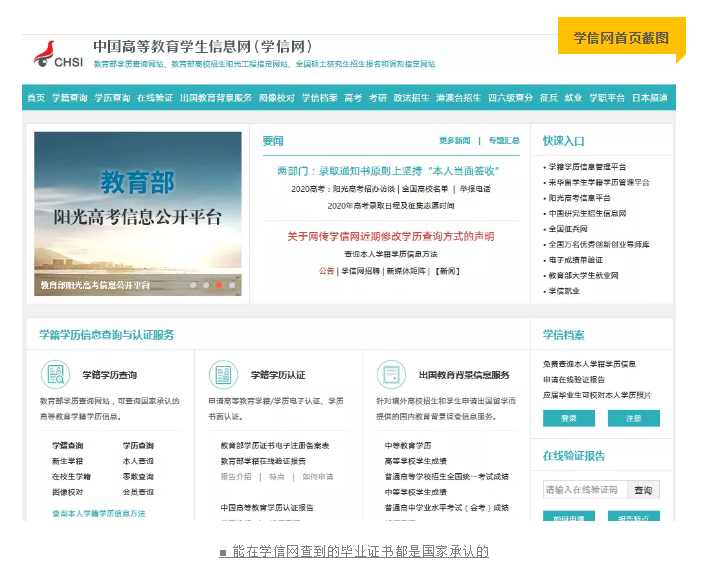Open 2020年高考录取日程及征集志愿时间 link
This screenshot has height=577, width=706.
[x=391, y=206]
